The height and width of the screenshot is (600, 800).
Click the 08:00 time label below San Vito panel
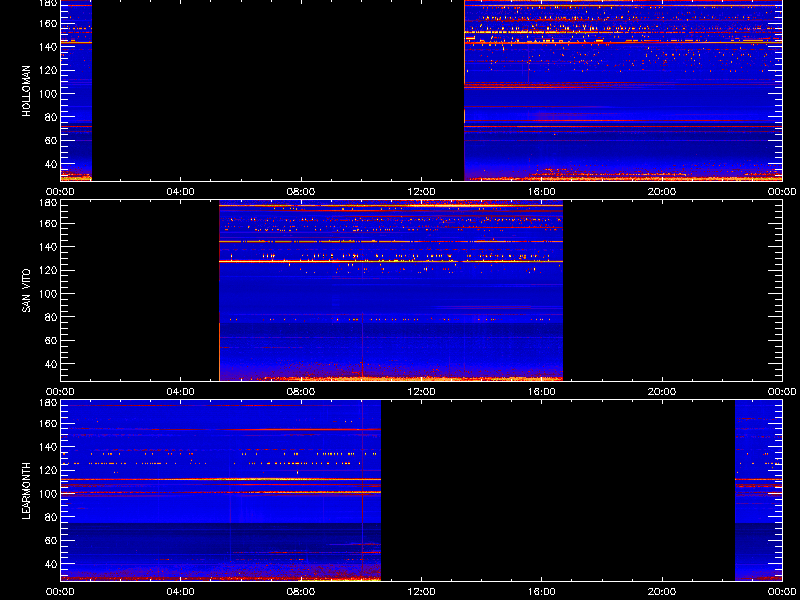pos(301,392)
